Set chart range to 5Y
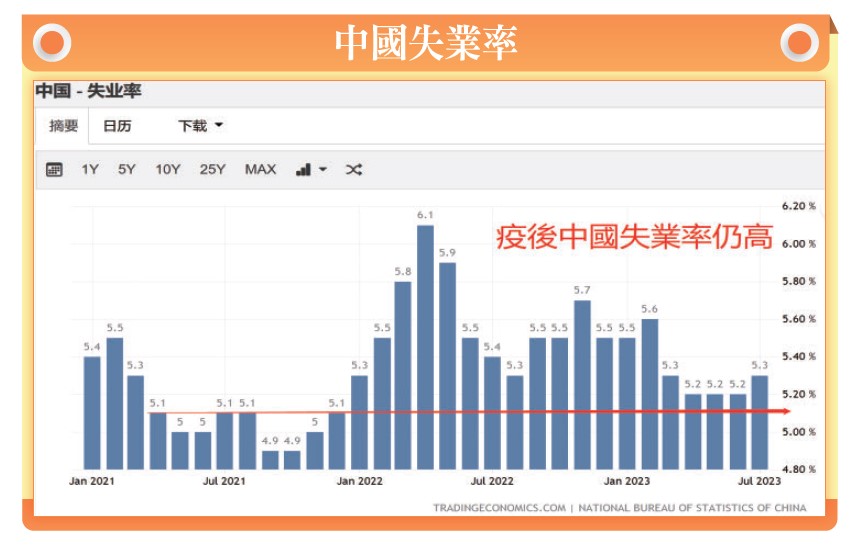 tap(126, 170)
